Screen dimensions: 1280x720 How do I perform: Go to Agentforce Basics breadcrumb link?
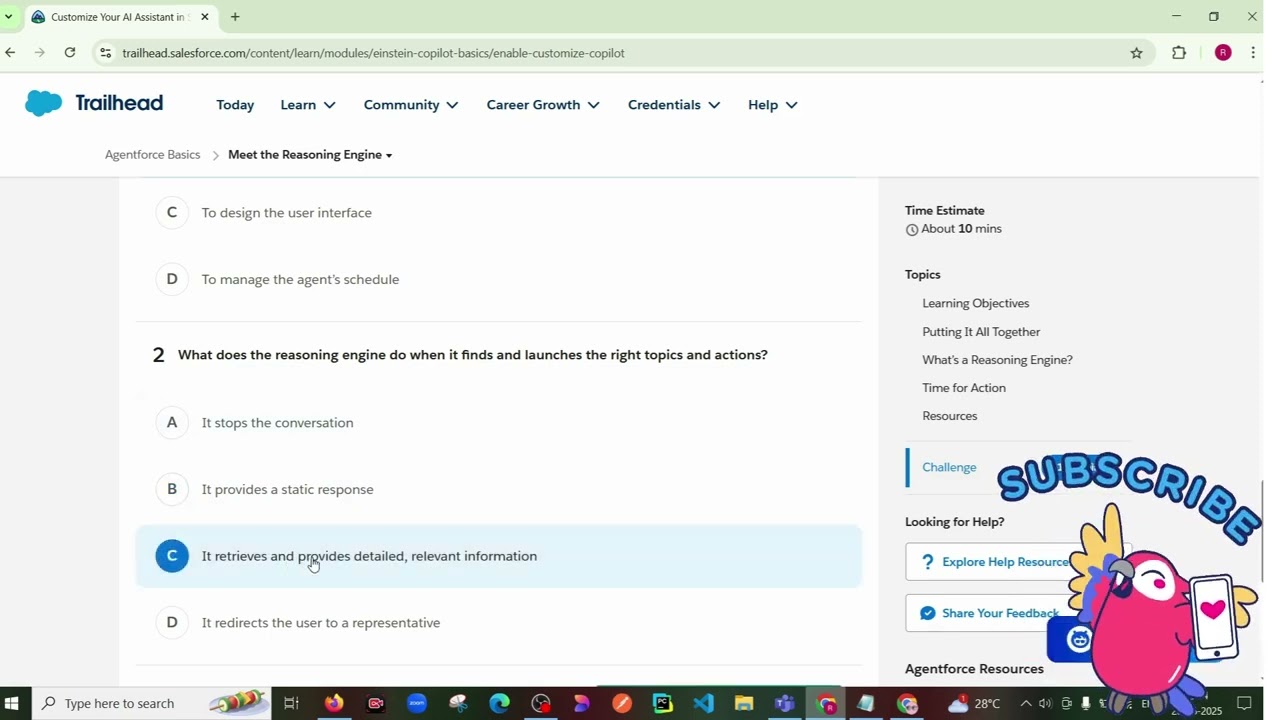pyautogui.click(x=152, y=155)
